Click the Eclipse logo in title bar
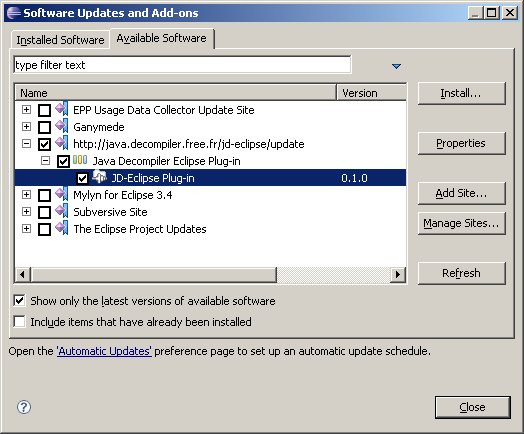Viewport: 524px width, 434px height. pos(13,13)
